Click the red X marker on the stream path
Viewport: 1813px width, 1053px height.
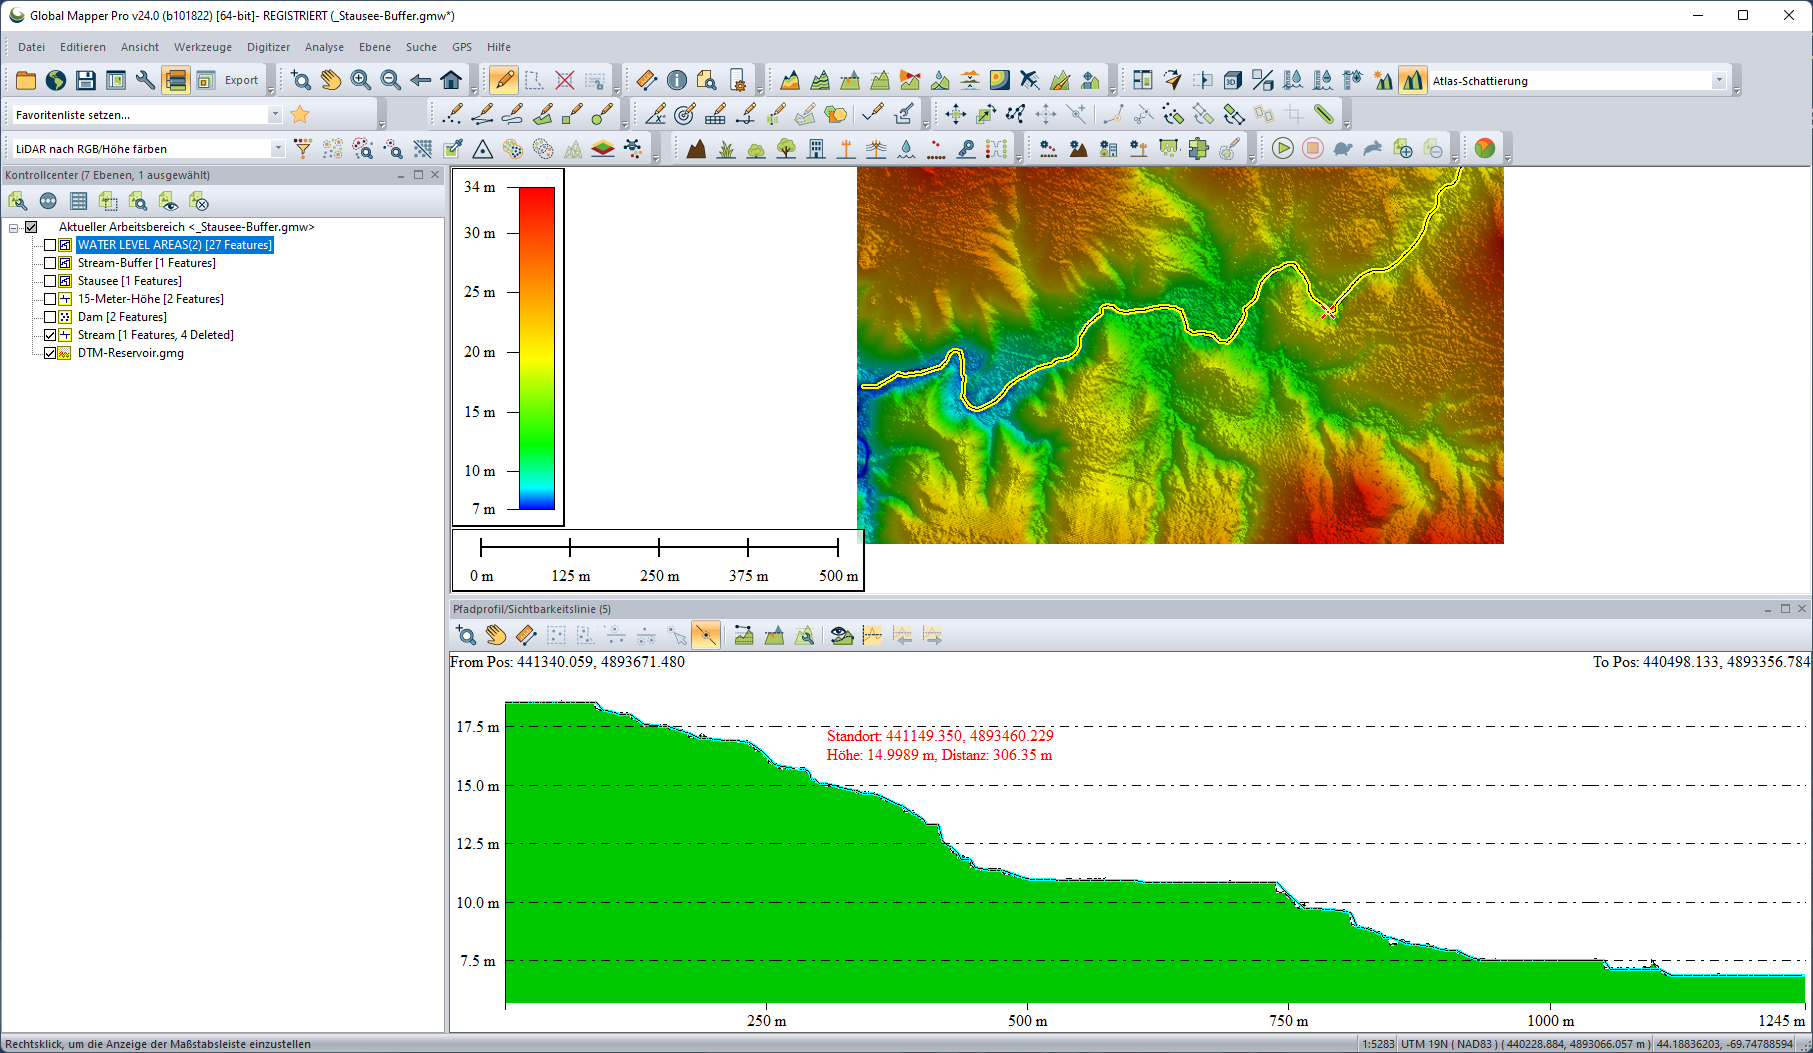pos(1328,313)
